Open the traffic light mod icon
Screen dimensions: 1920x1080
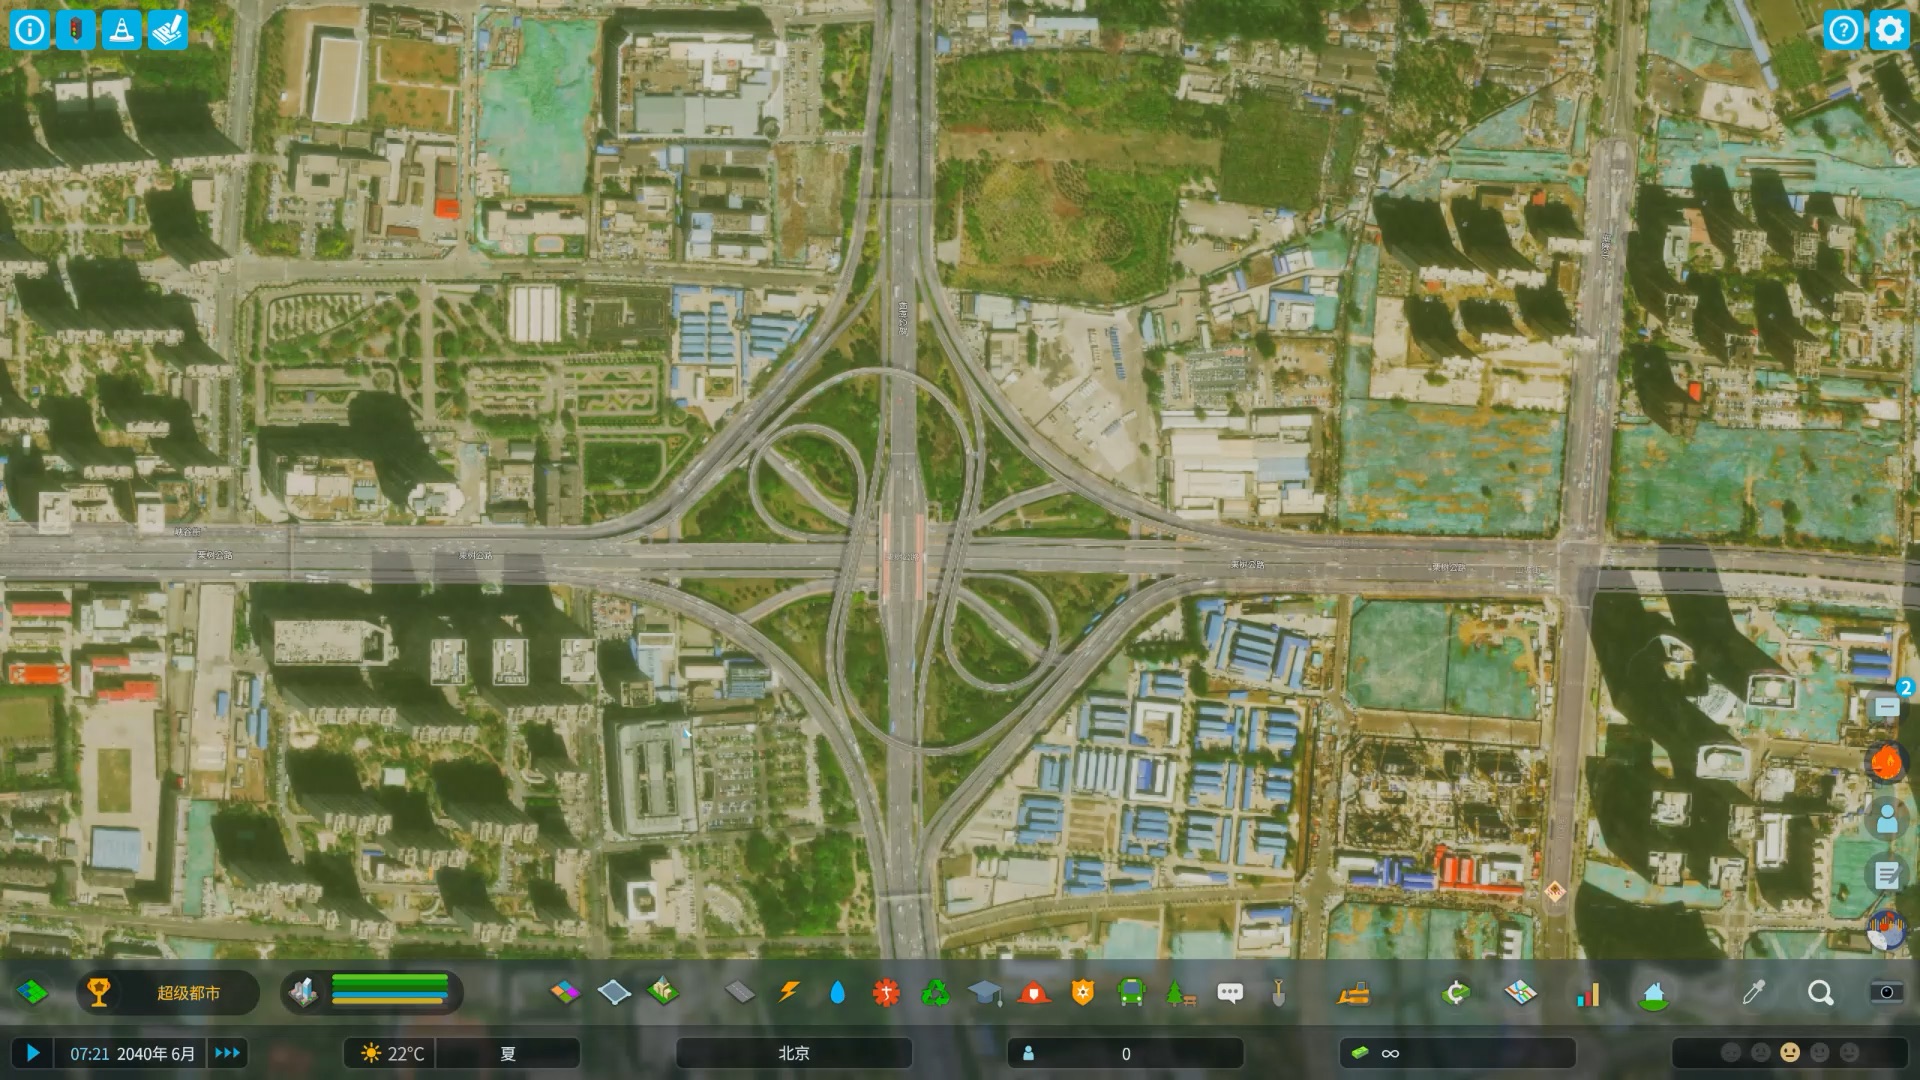tap(76, 30)
